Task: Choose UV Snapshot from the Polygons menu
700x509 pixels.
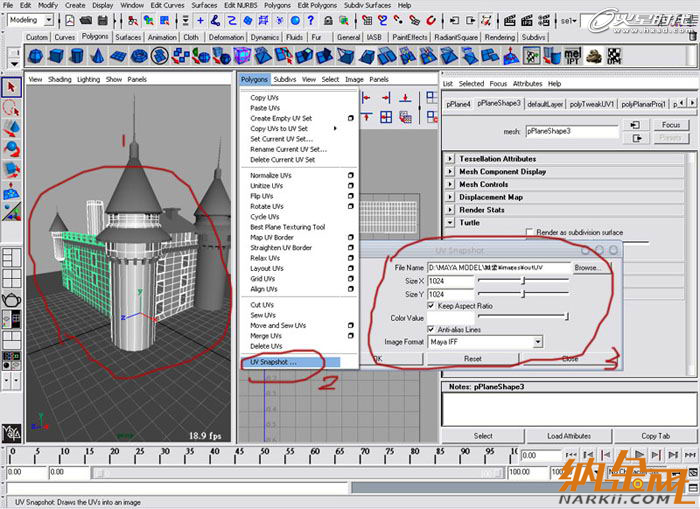Action: [273, 362]
